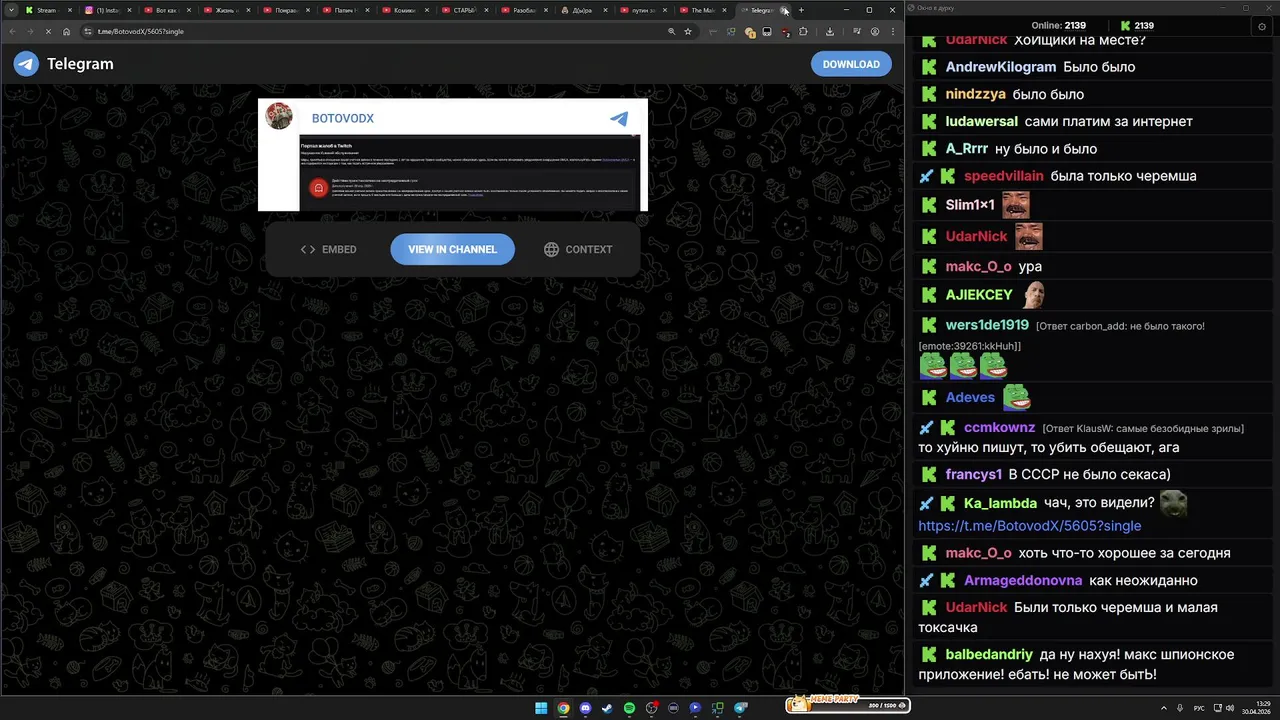Click the browser home icon
The image size is (1280, 720).
[x=66, y=31]
